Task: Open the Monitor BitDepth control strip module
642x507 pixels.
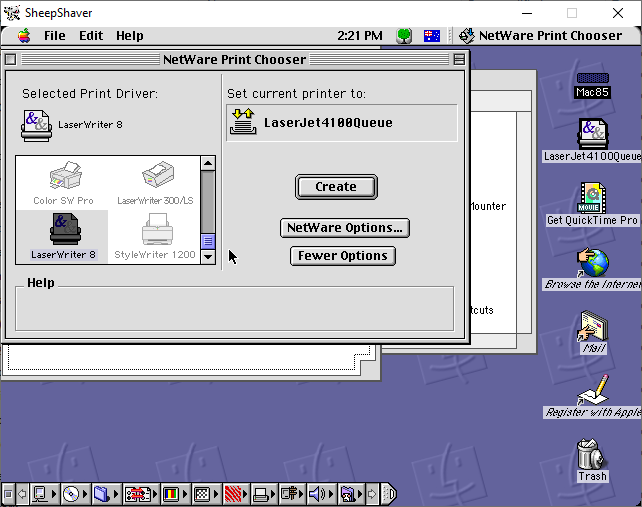Action: [175, 494]
